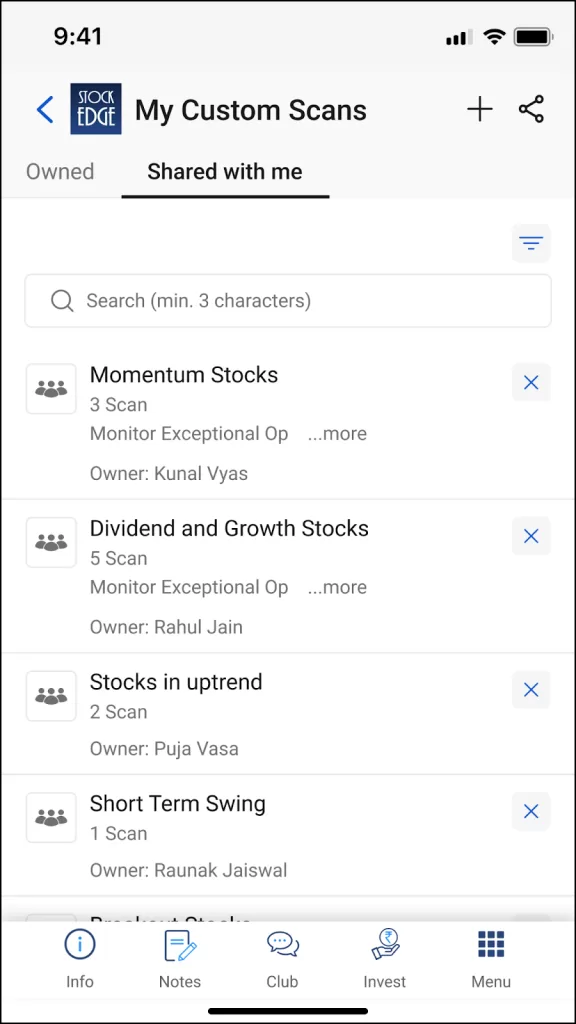Expand more on Dividend and Growth Stocks

click(337, 587)
